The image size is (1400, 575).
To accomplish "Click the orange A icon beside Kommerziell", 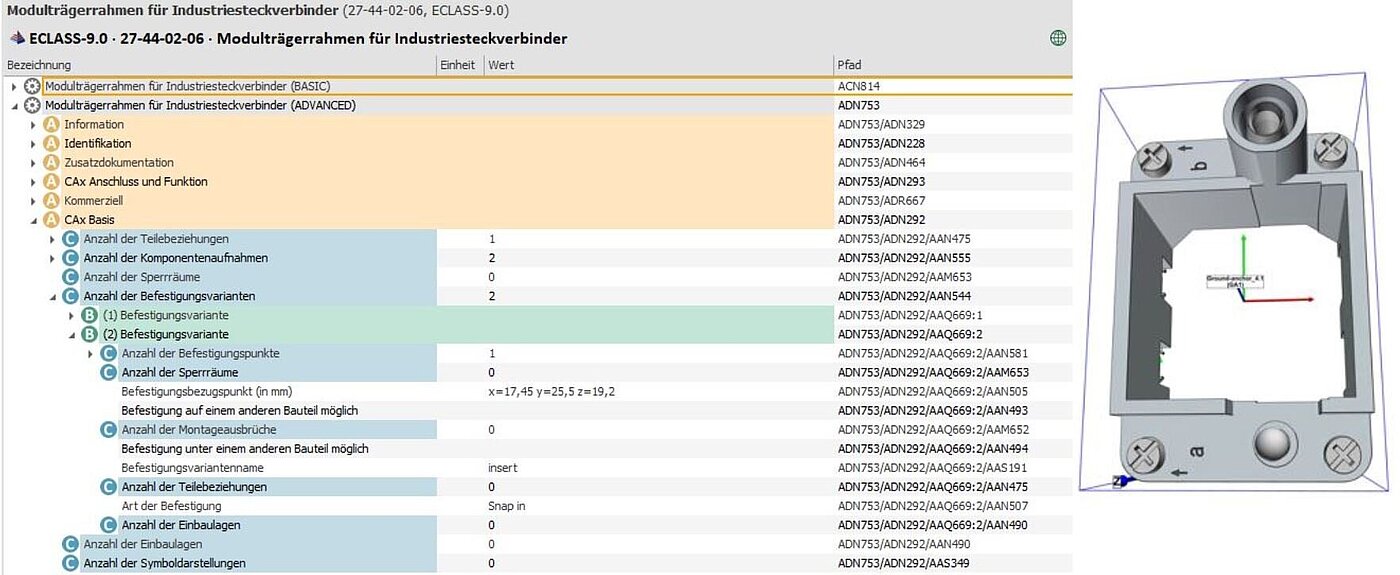I will [x=52, y=201].
